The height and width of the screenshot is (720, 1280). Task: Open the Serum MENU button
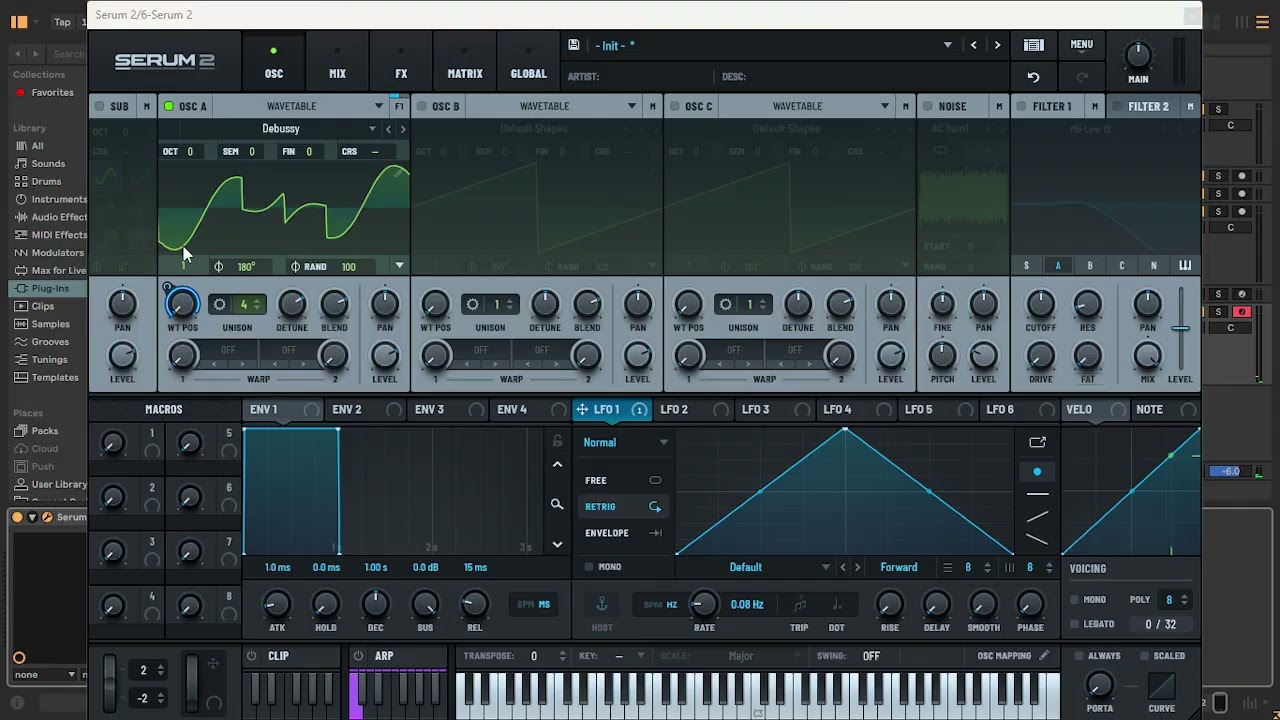point(1082,44)
